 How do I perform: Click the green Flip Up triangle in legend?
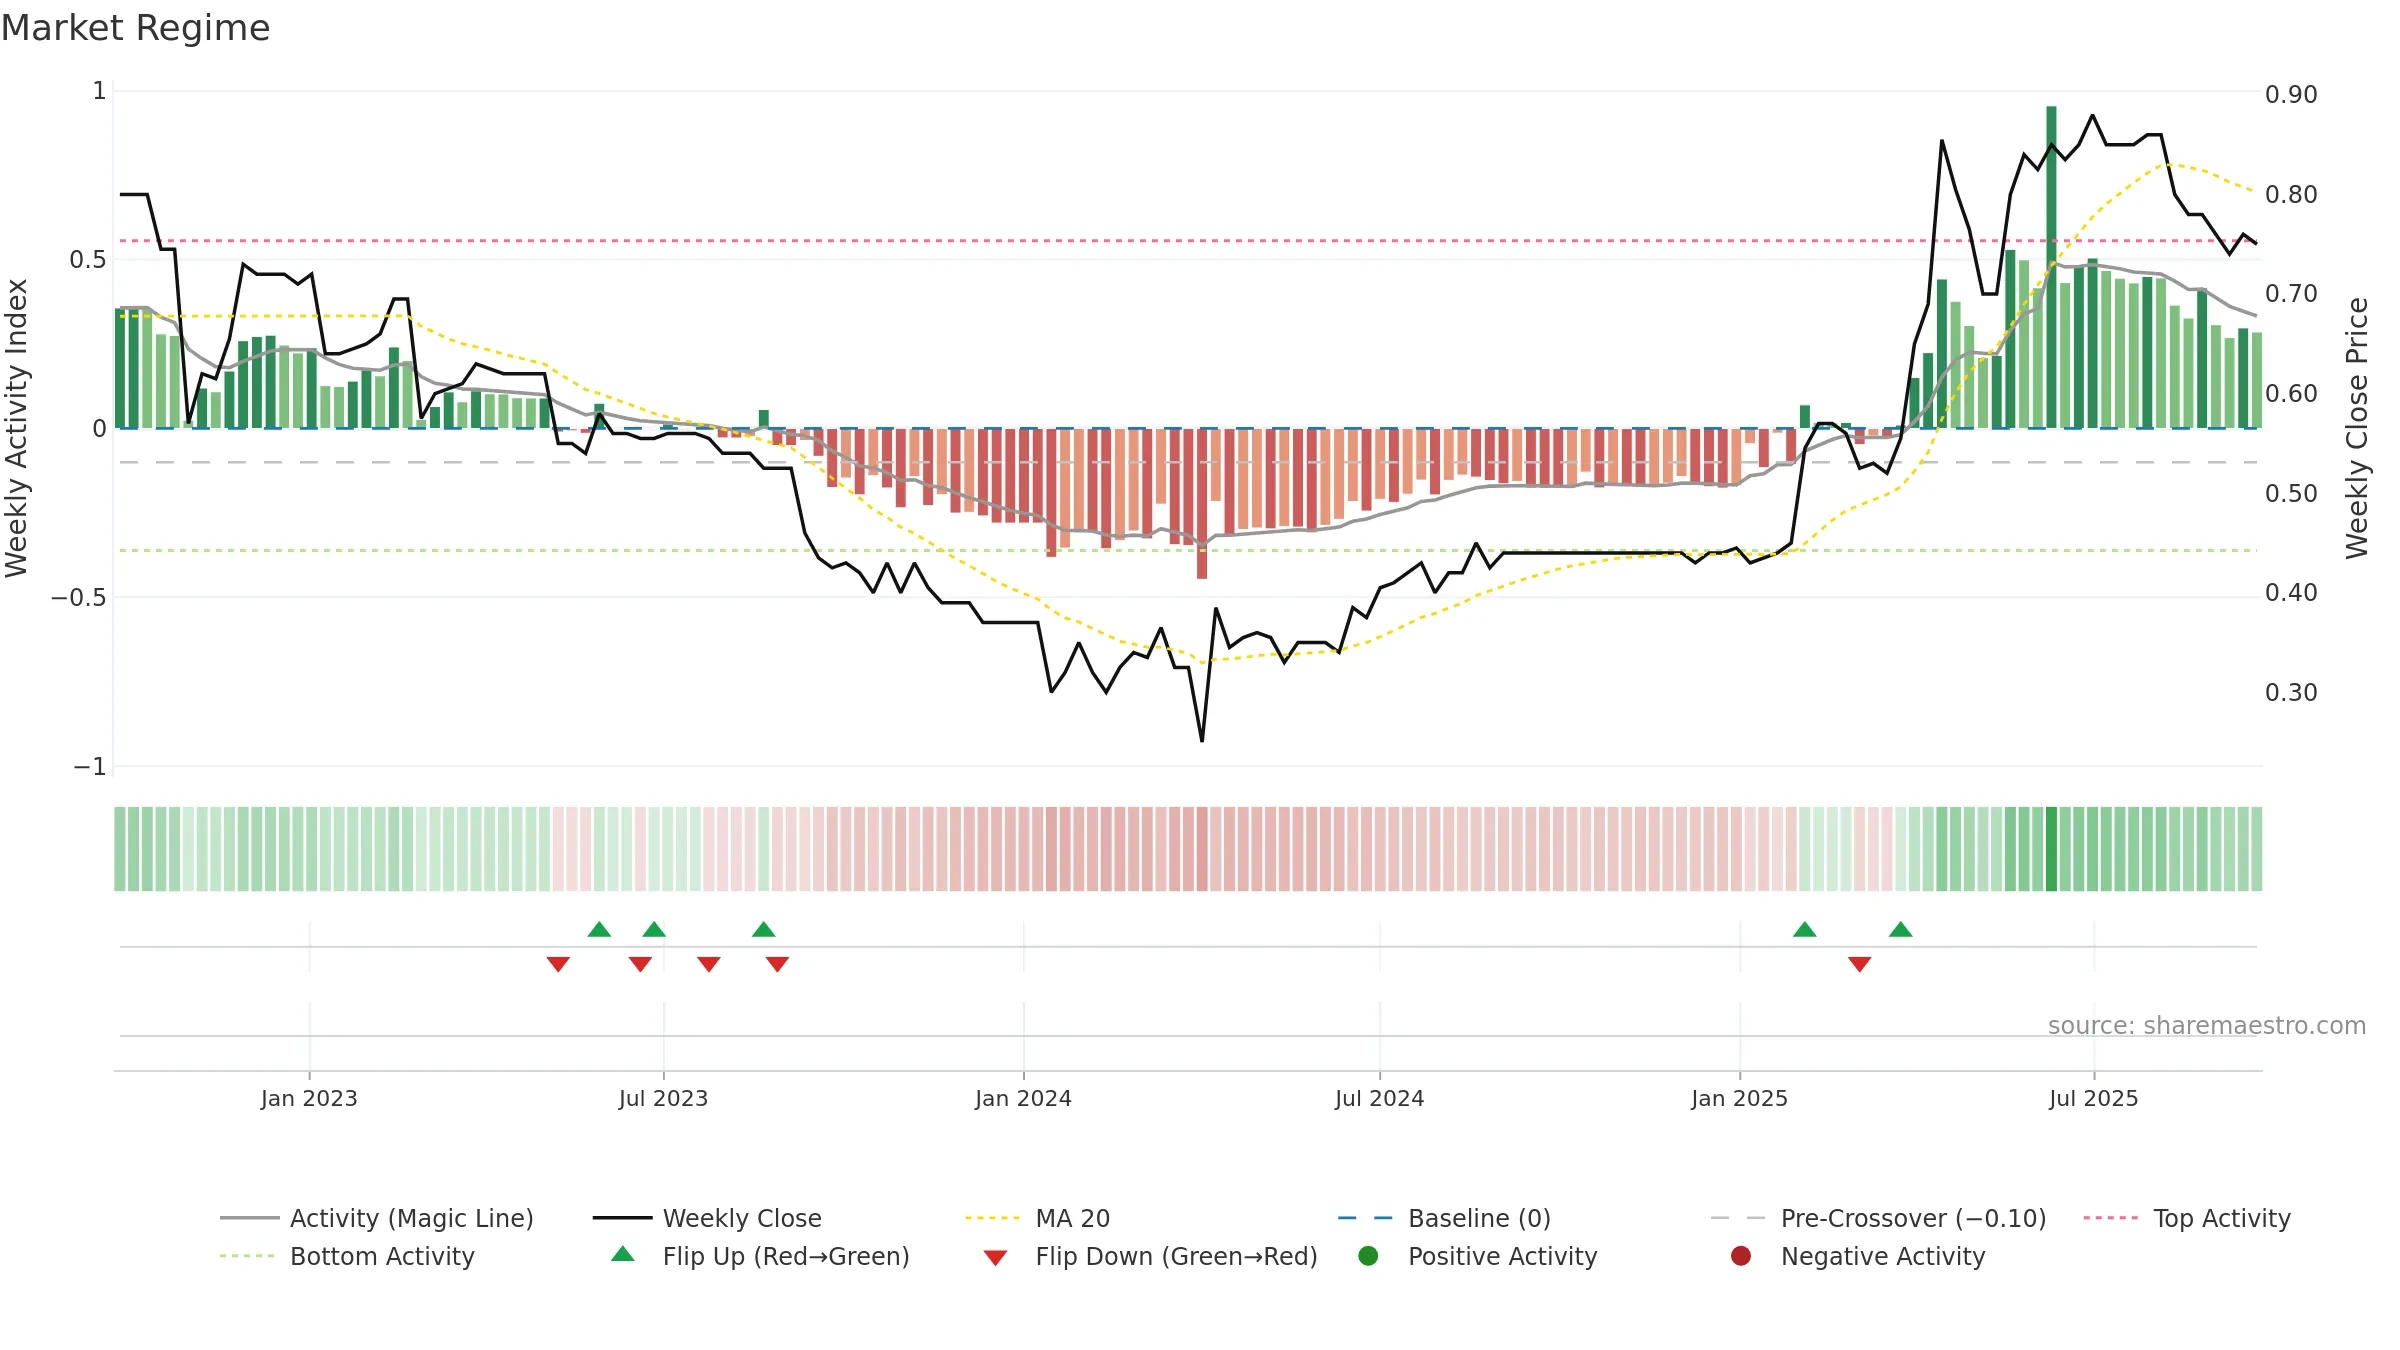(x=623, y=1254)
